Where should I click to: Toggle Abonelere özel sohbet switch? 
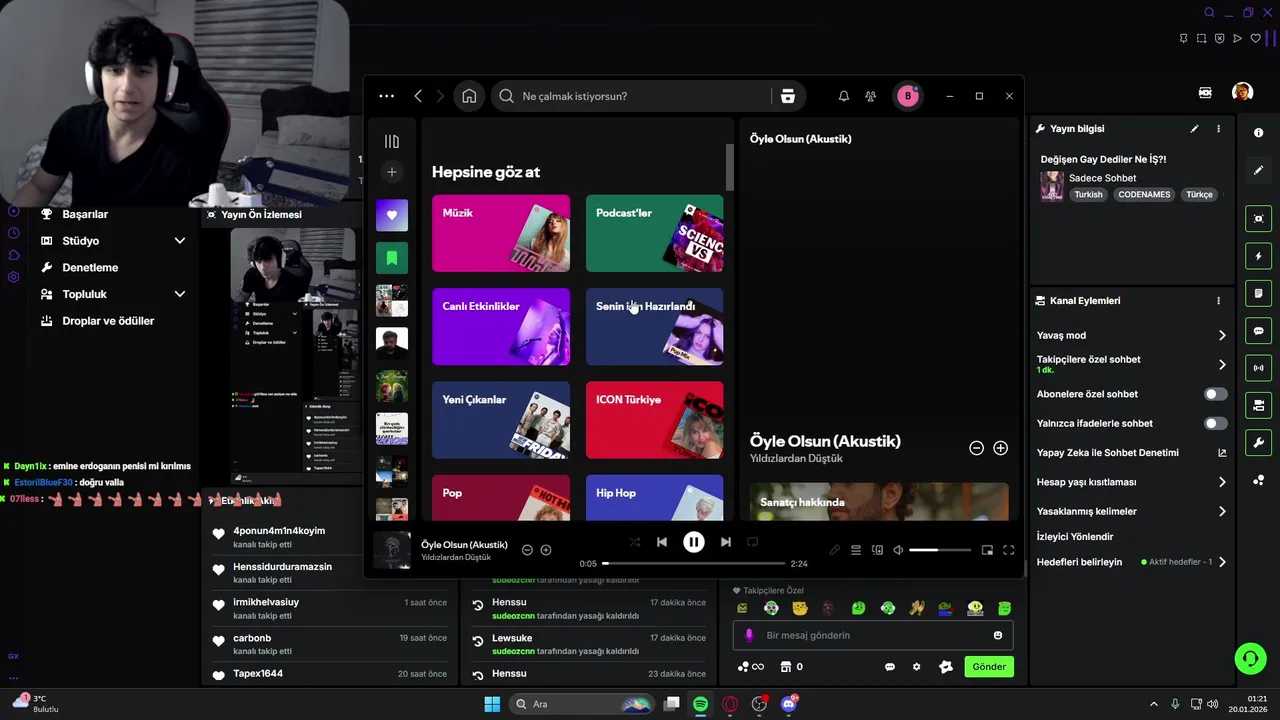1215,394
